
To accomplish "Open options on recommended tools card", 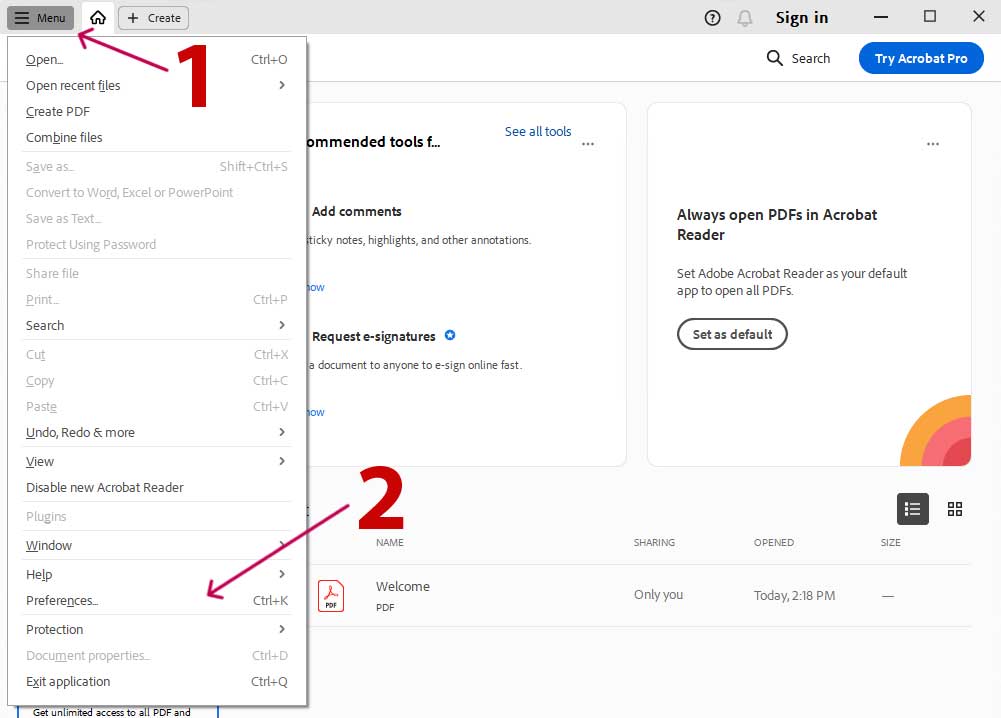I will (x=588, y=144).
